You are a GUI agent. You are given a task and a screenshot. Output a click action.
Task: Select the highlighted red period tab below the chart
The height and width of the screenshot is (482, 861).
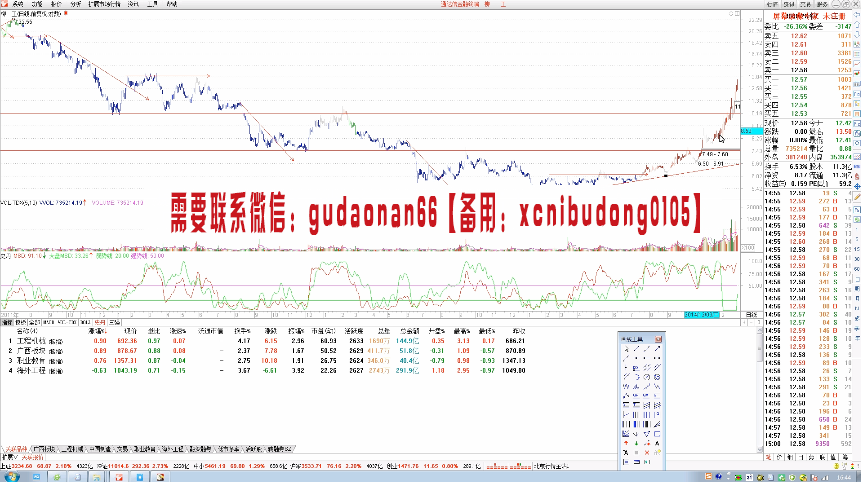(x=99, y=323)
